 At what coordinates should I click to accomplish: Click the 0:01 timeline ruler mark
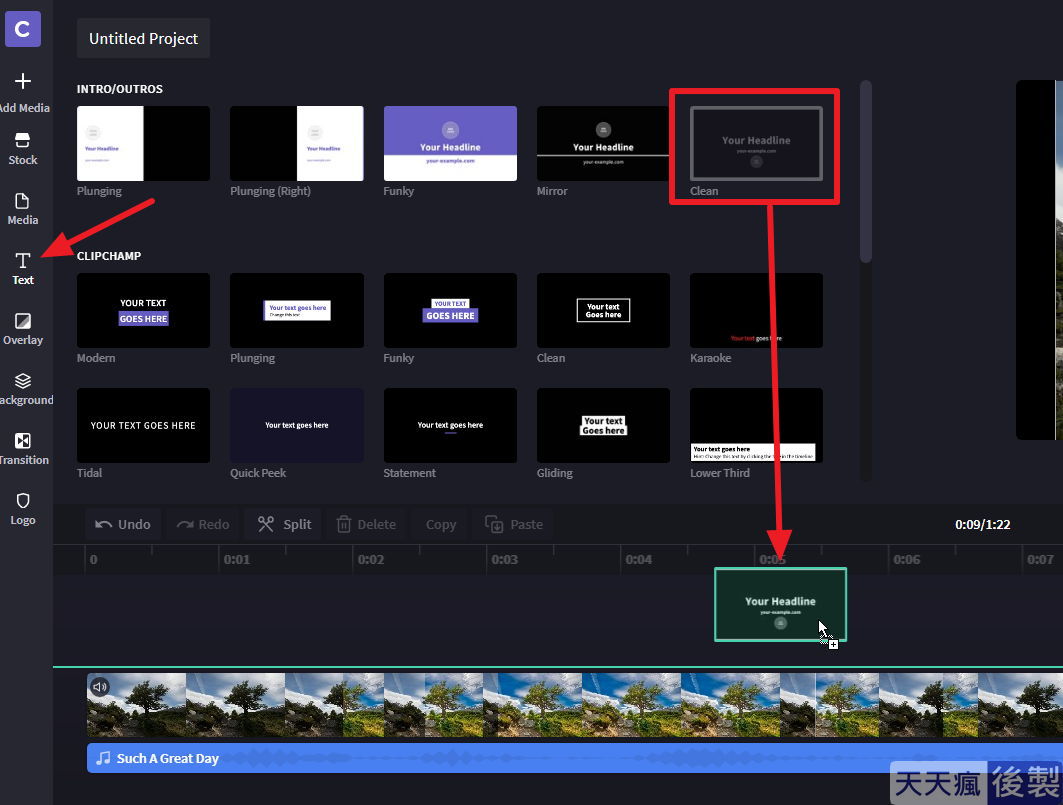coord(237,559)
